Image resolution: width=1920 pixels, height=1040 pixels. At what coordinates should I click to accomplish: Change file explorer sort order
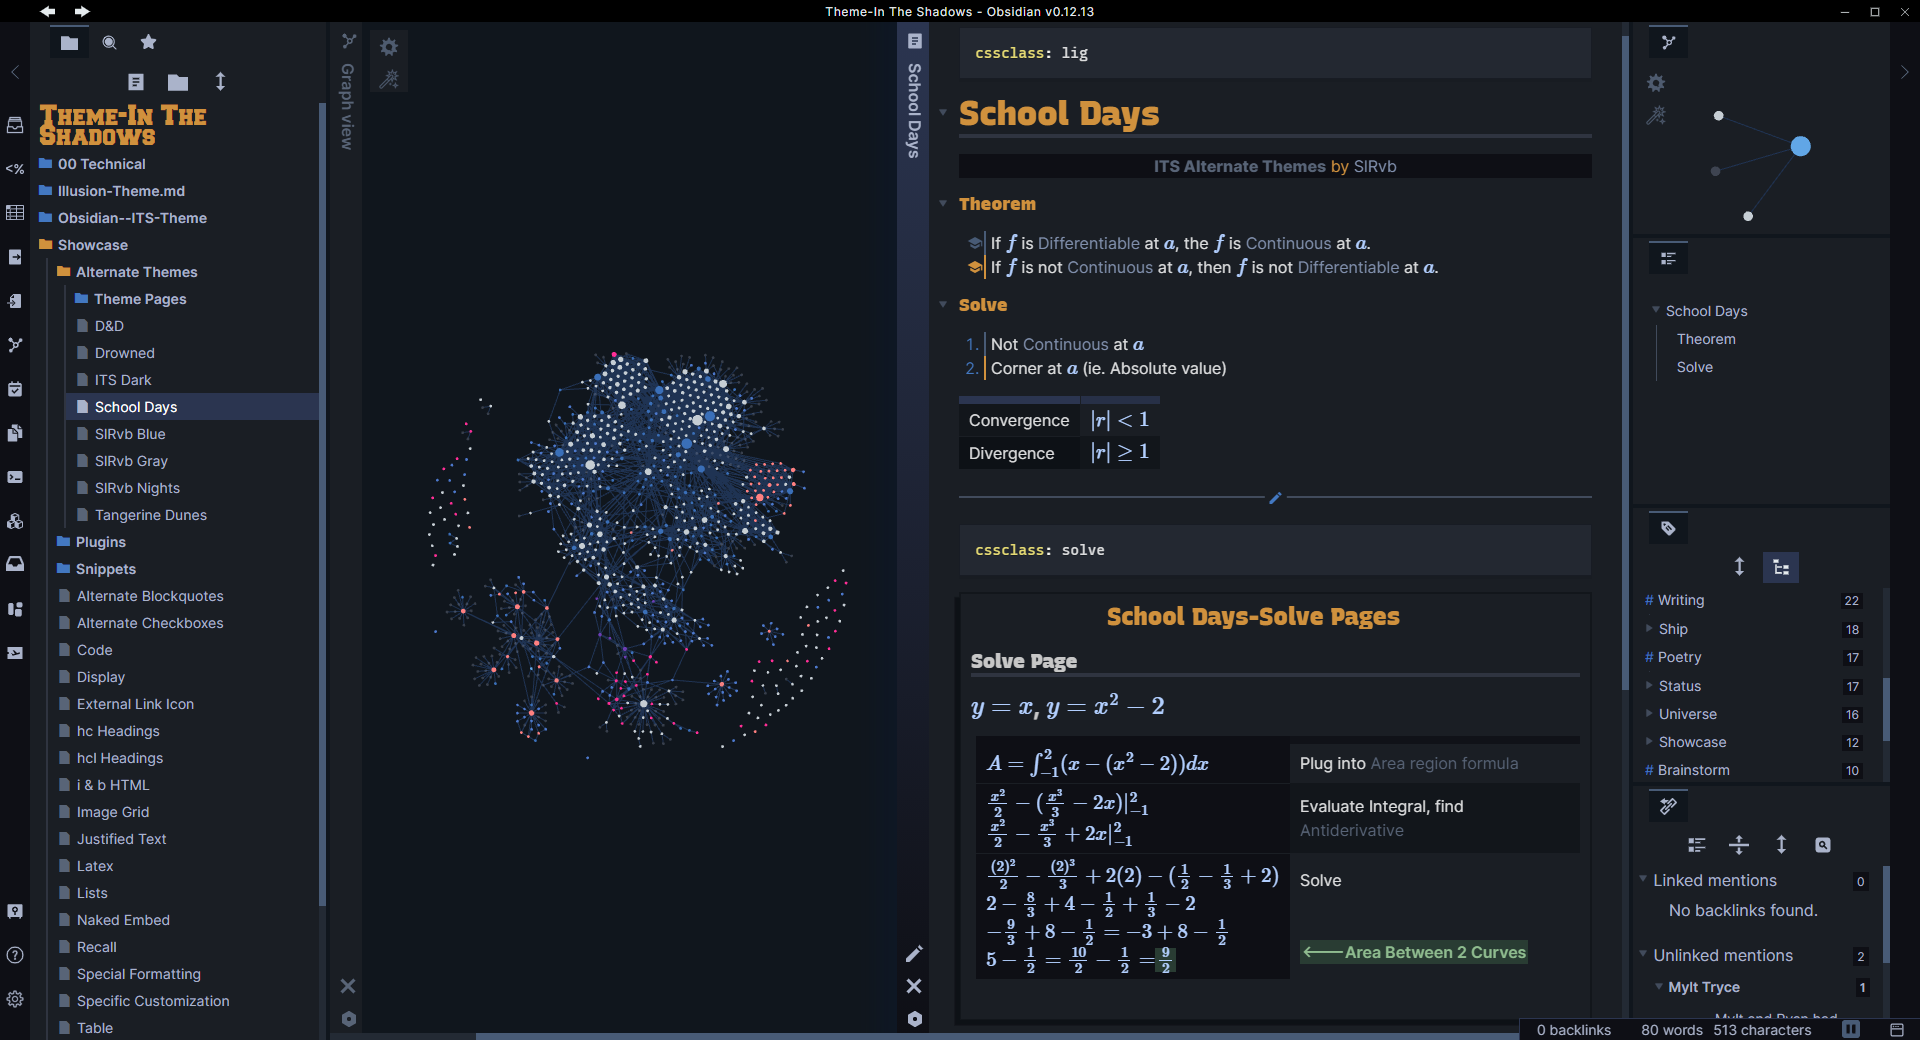tap(221, 82)
